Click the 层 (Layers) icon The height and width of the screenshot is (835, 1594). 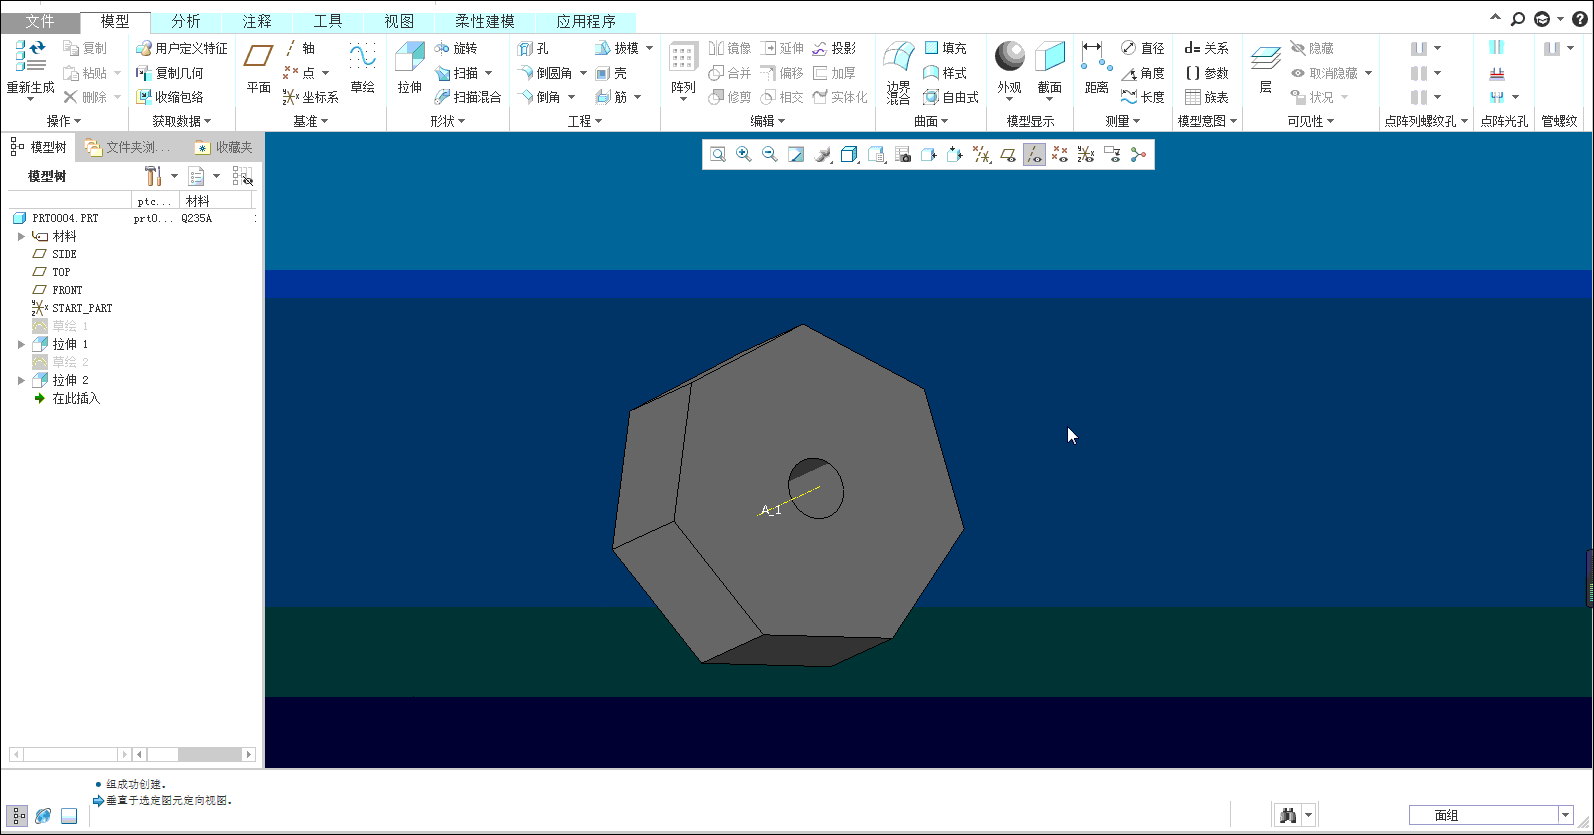pos(1266,70)
